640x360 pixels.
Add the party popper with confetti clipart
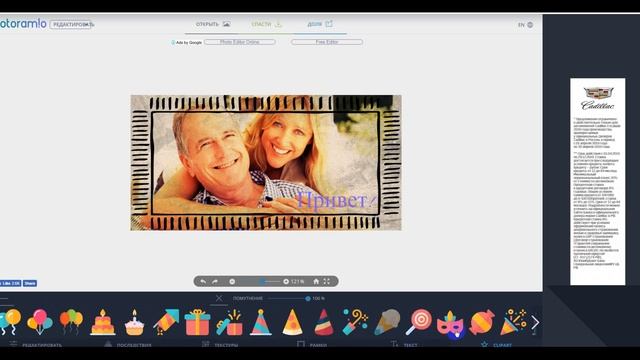[355, 322]
